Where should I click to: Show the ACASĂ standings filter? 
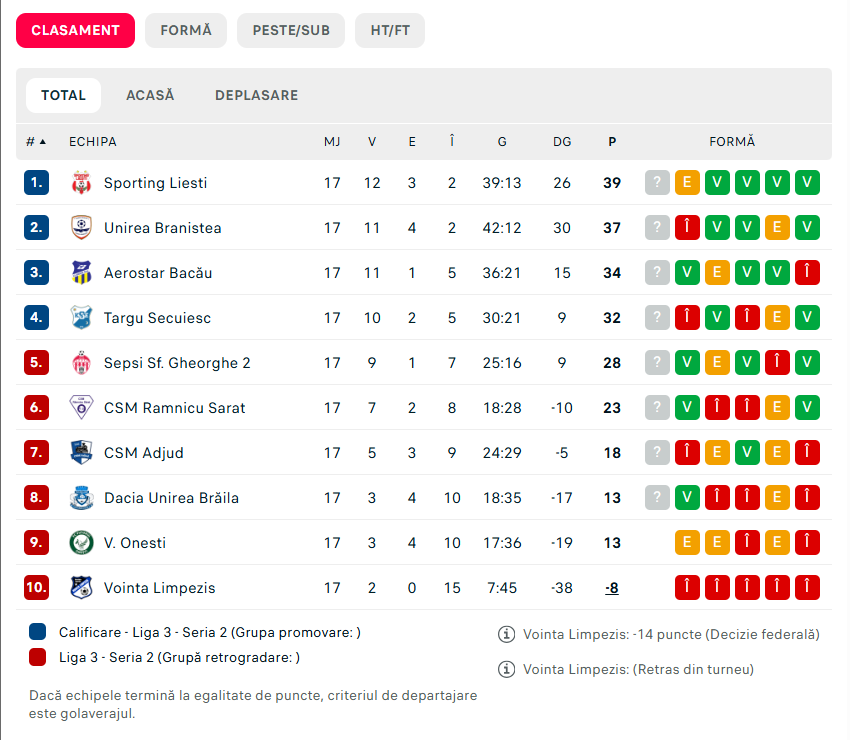150,95
